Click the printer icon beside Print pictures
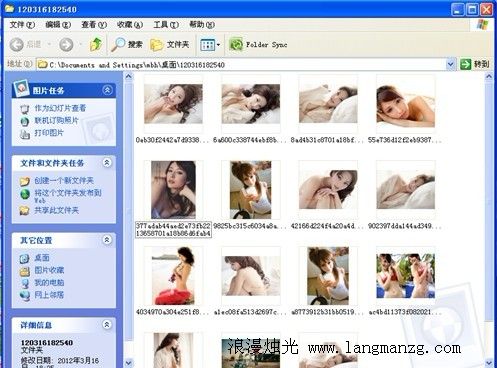Image resolution: width=497 pixels, height=368 pixels. (x=25, y=134)
